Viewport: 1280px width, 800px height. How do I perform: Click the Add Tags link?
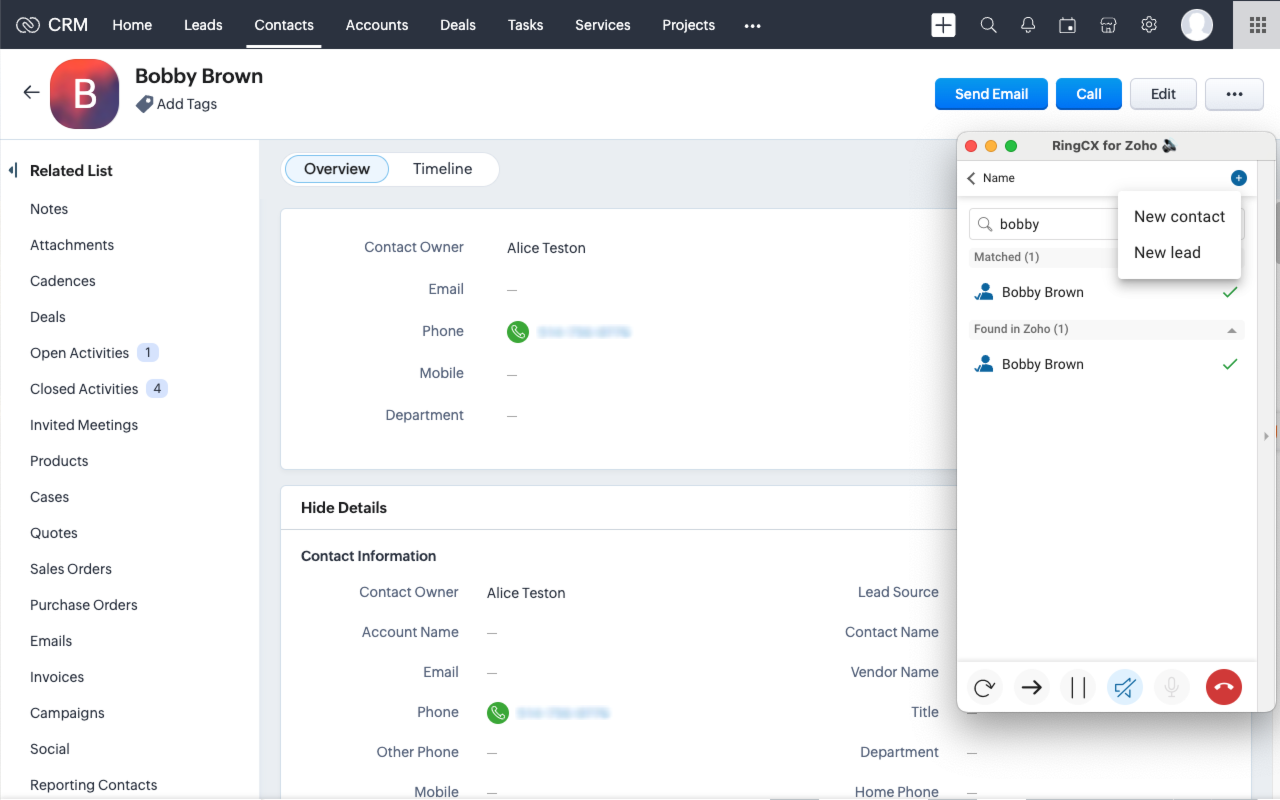coord(187,104)
